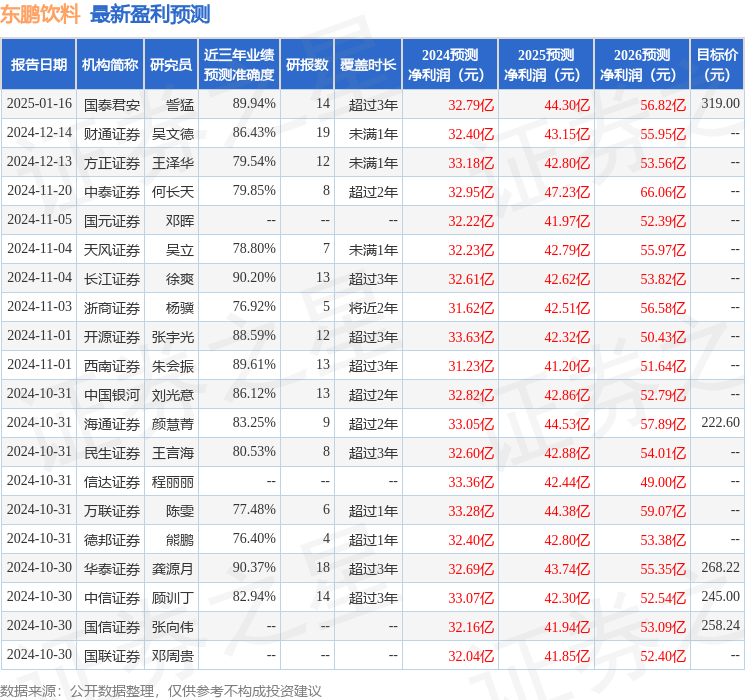
Task: Click target price 245.00
Action: [720, 596]
